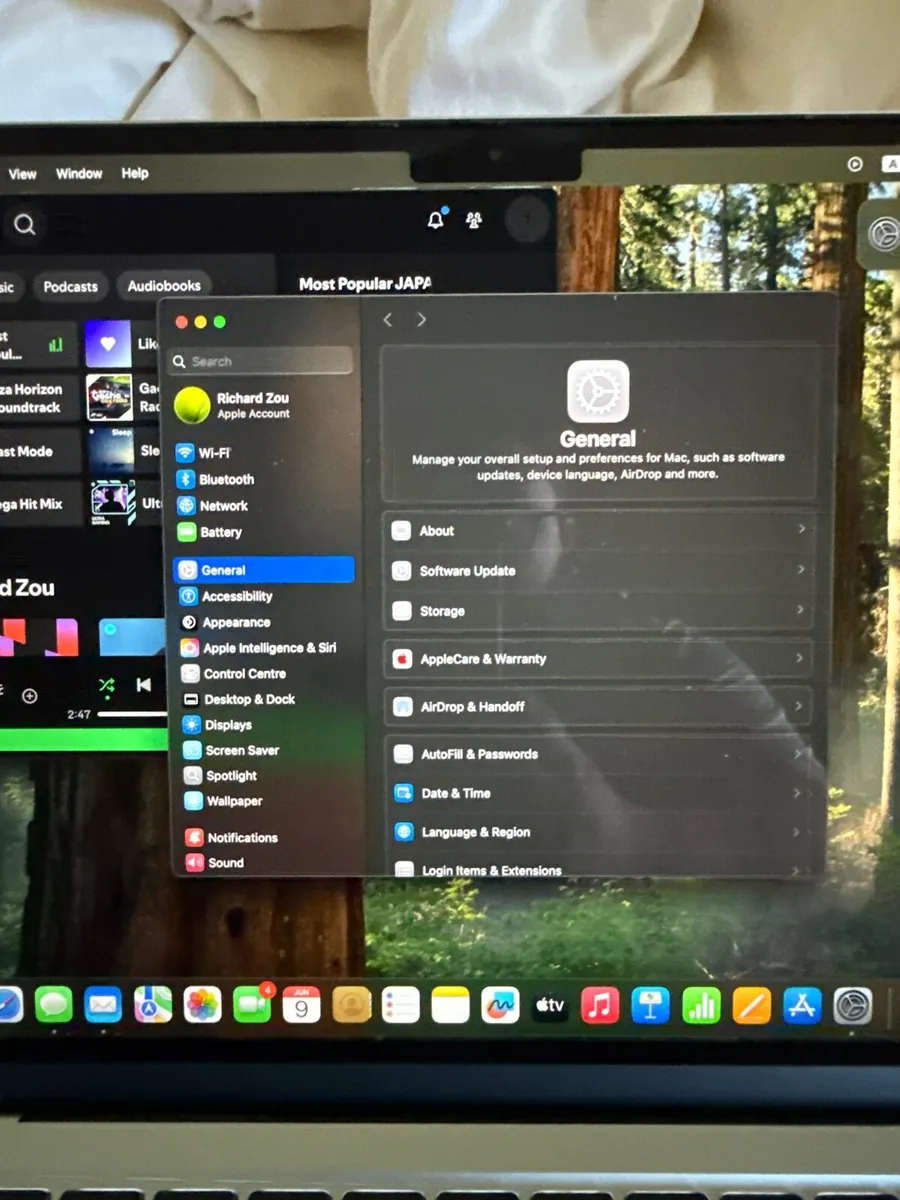Select the highlighted General sidebar item

pos(264,570)
